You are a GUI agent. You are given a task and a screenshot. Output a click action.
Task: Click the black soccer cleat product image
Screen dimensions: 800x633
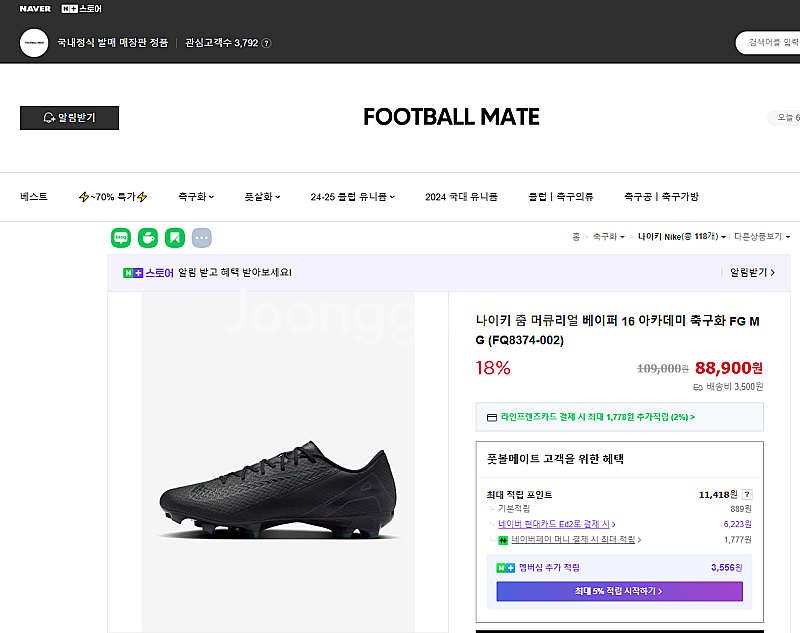(278, 489)
